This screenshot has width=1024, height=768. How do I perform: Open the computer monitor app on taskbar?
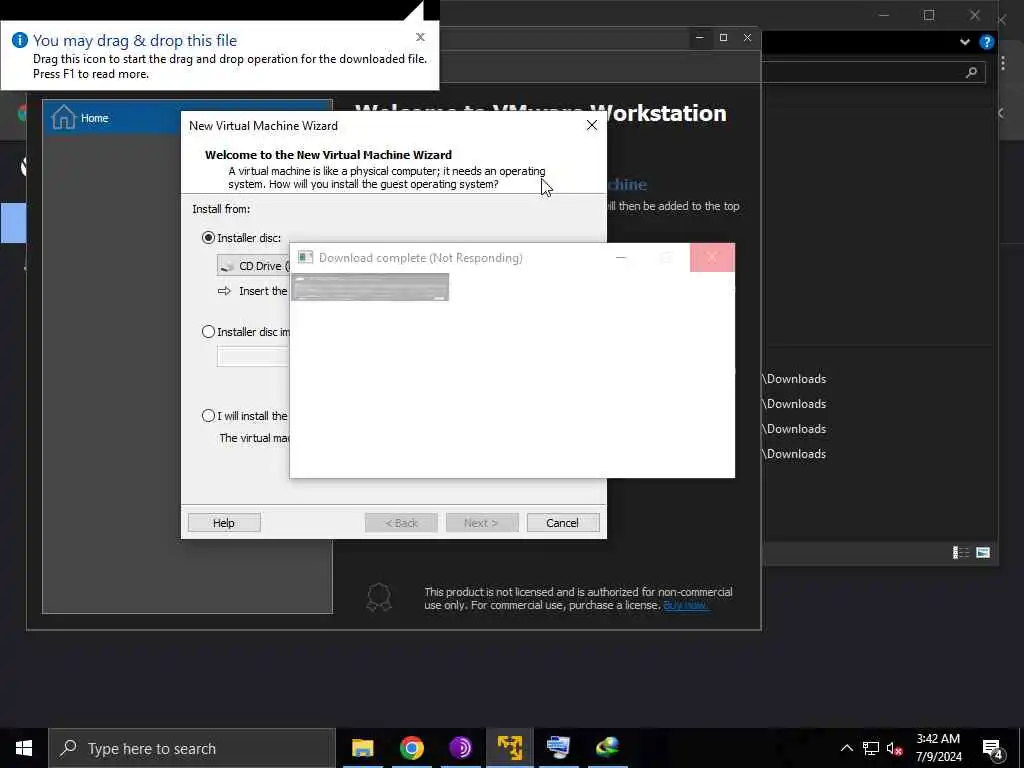pyautogui.click(x=558, y=748)
